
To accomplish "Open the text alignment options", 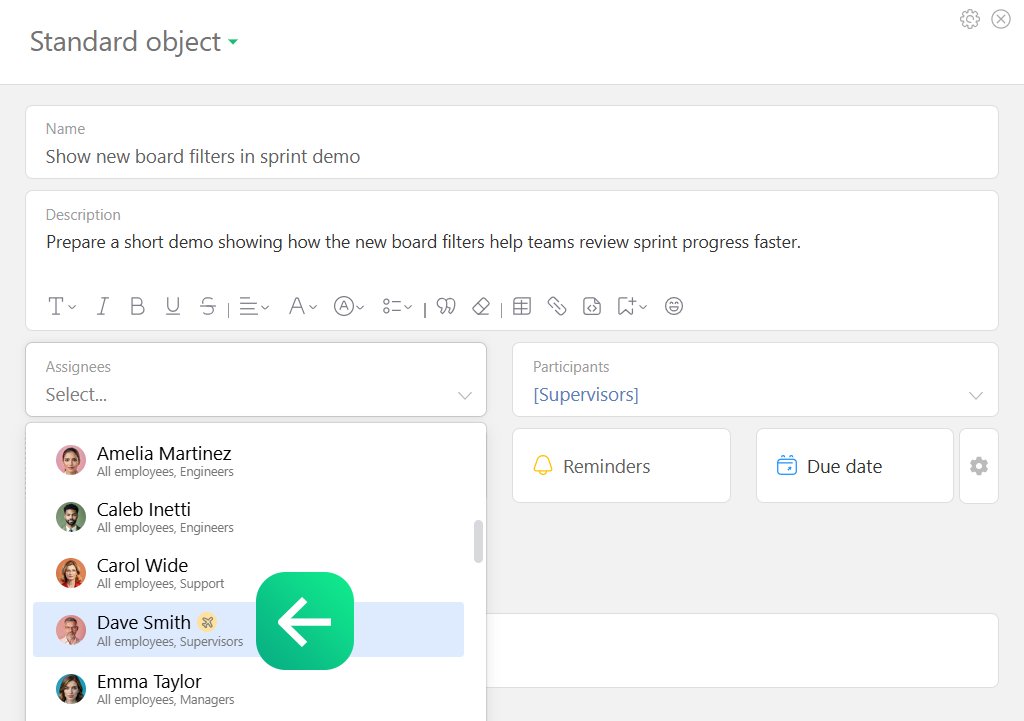I will pos(254,306).
